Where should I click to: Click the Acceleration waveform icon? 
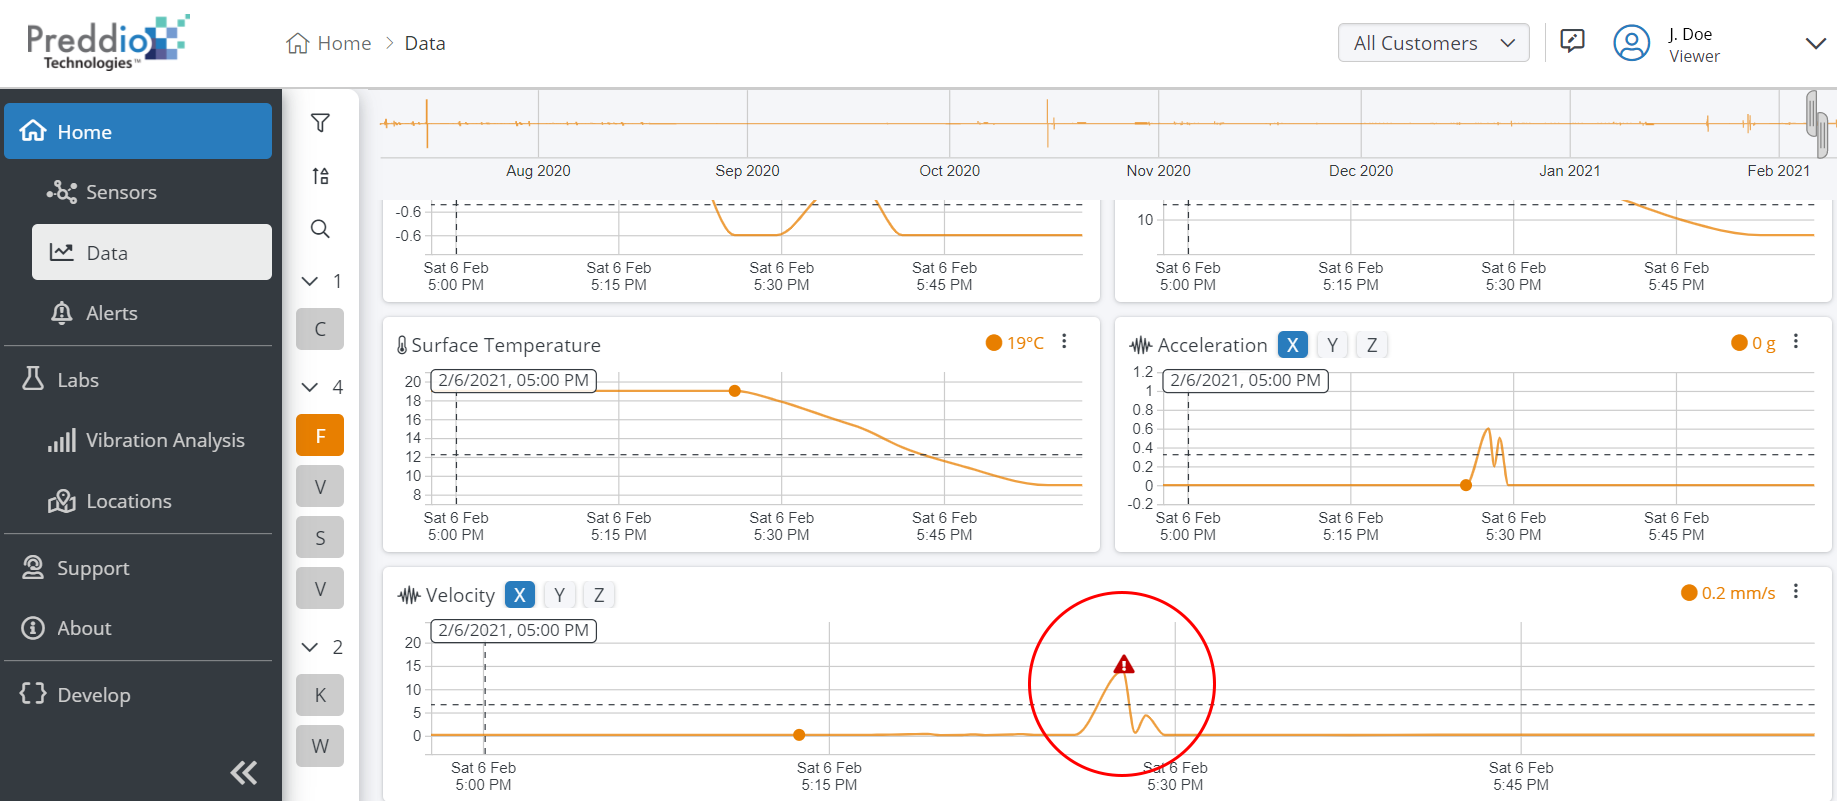(x=1141, y=345)
